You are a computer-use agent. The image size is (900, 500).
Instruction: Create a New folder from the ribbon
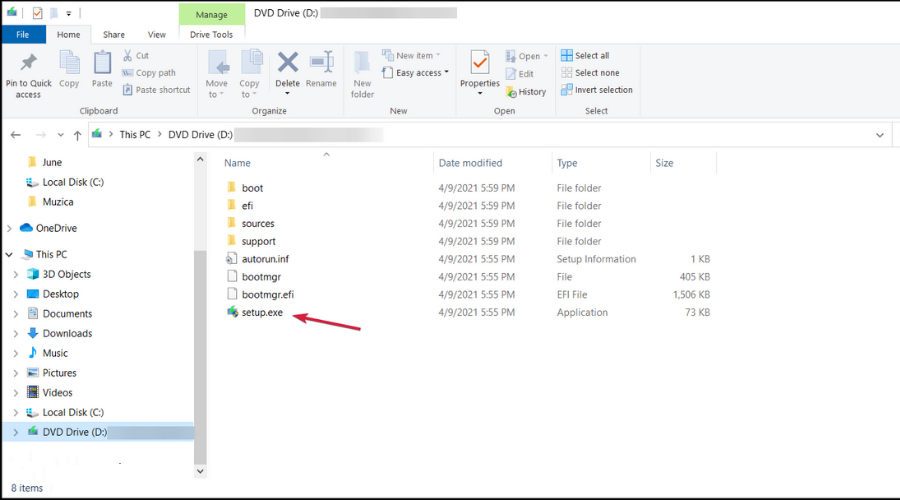coord(362,72)
